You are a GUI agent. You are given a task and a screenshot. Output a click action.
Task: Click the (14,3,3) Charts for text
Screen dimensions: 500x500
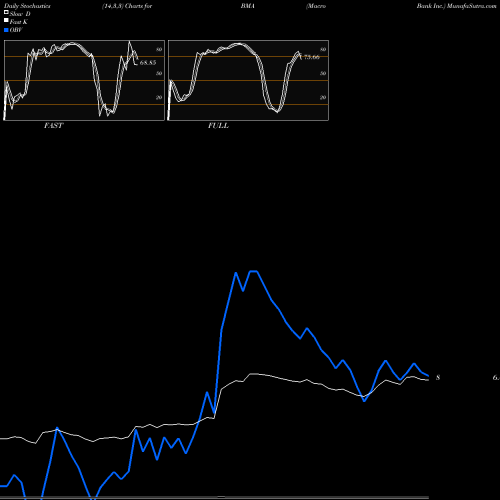127,6
